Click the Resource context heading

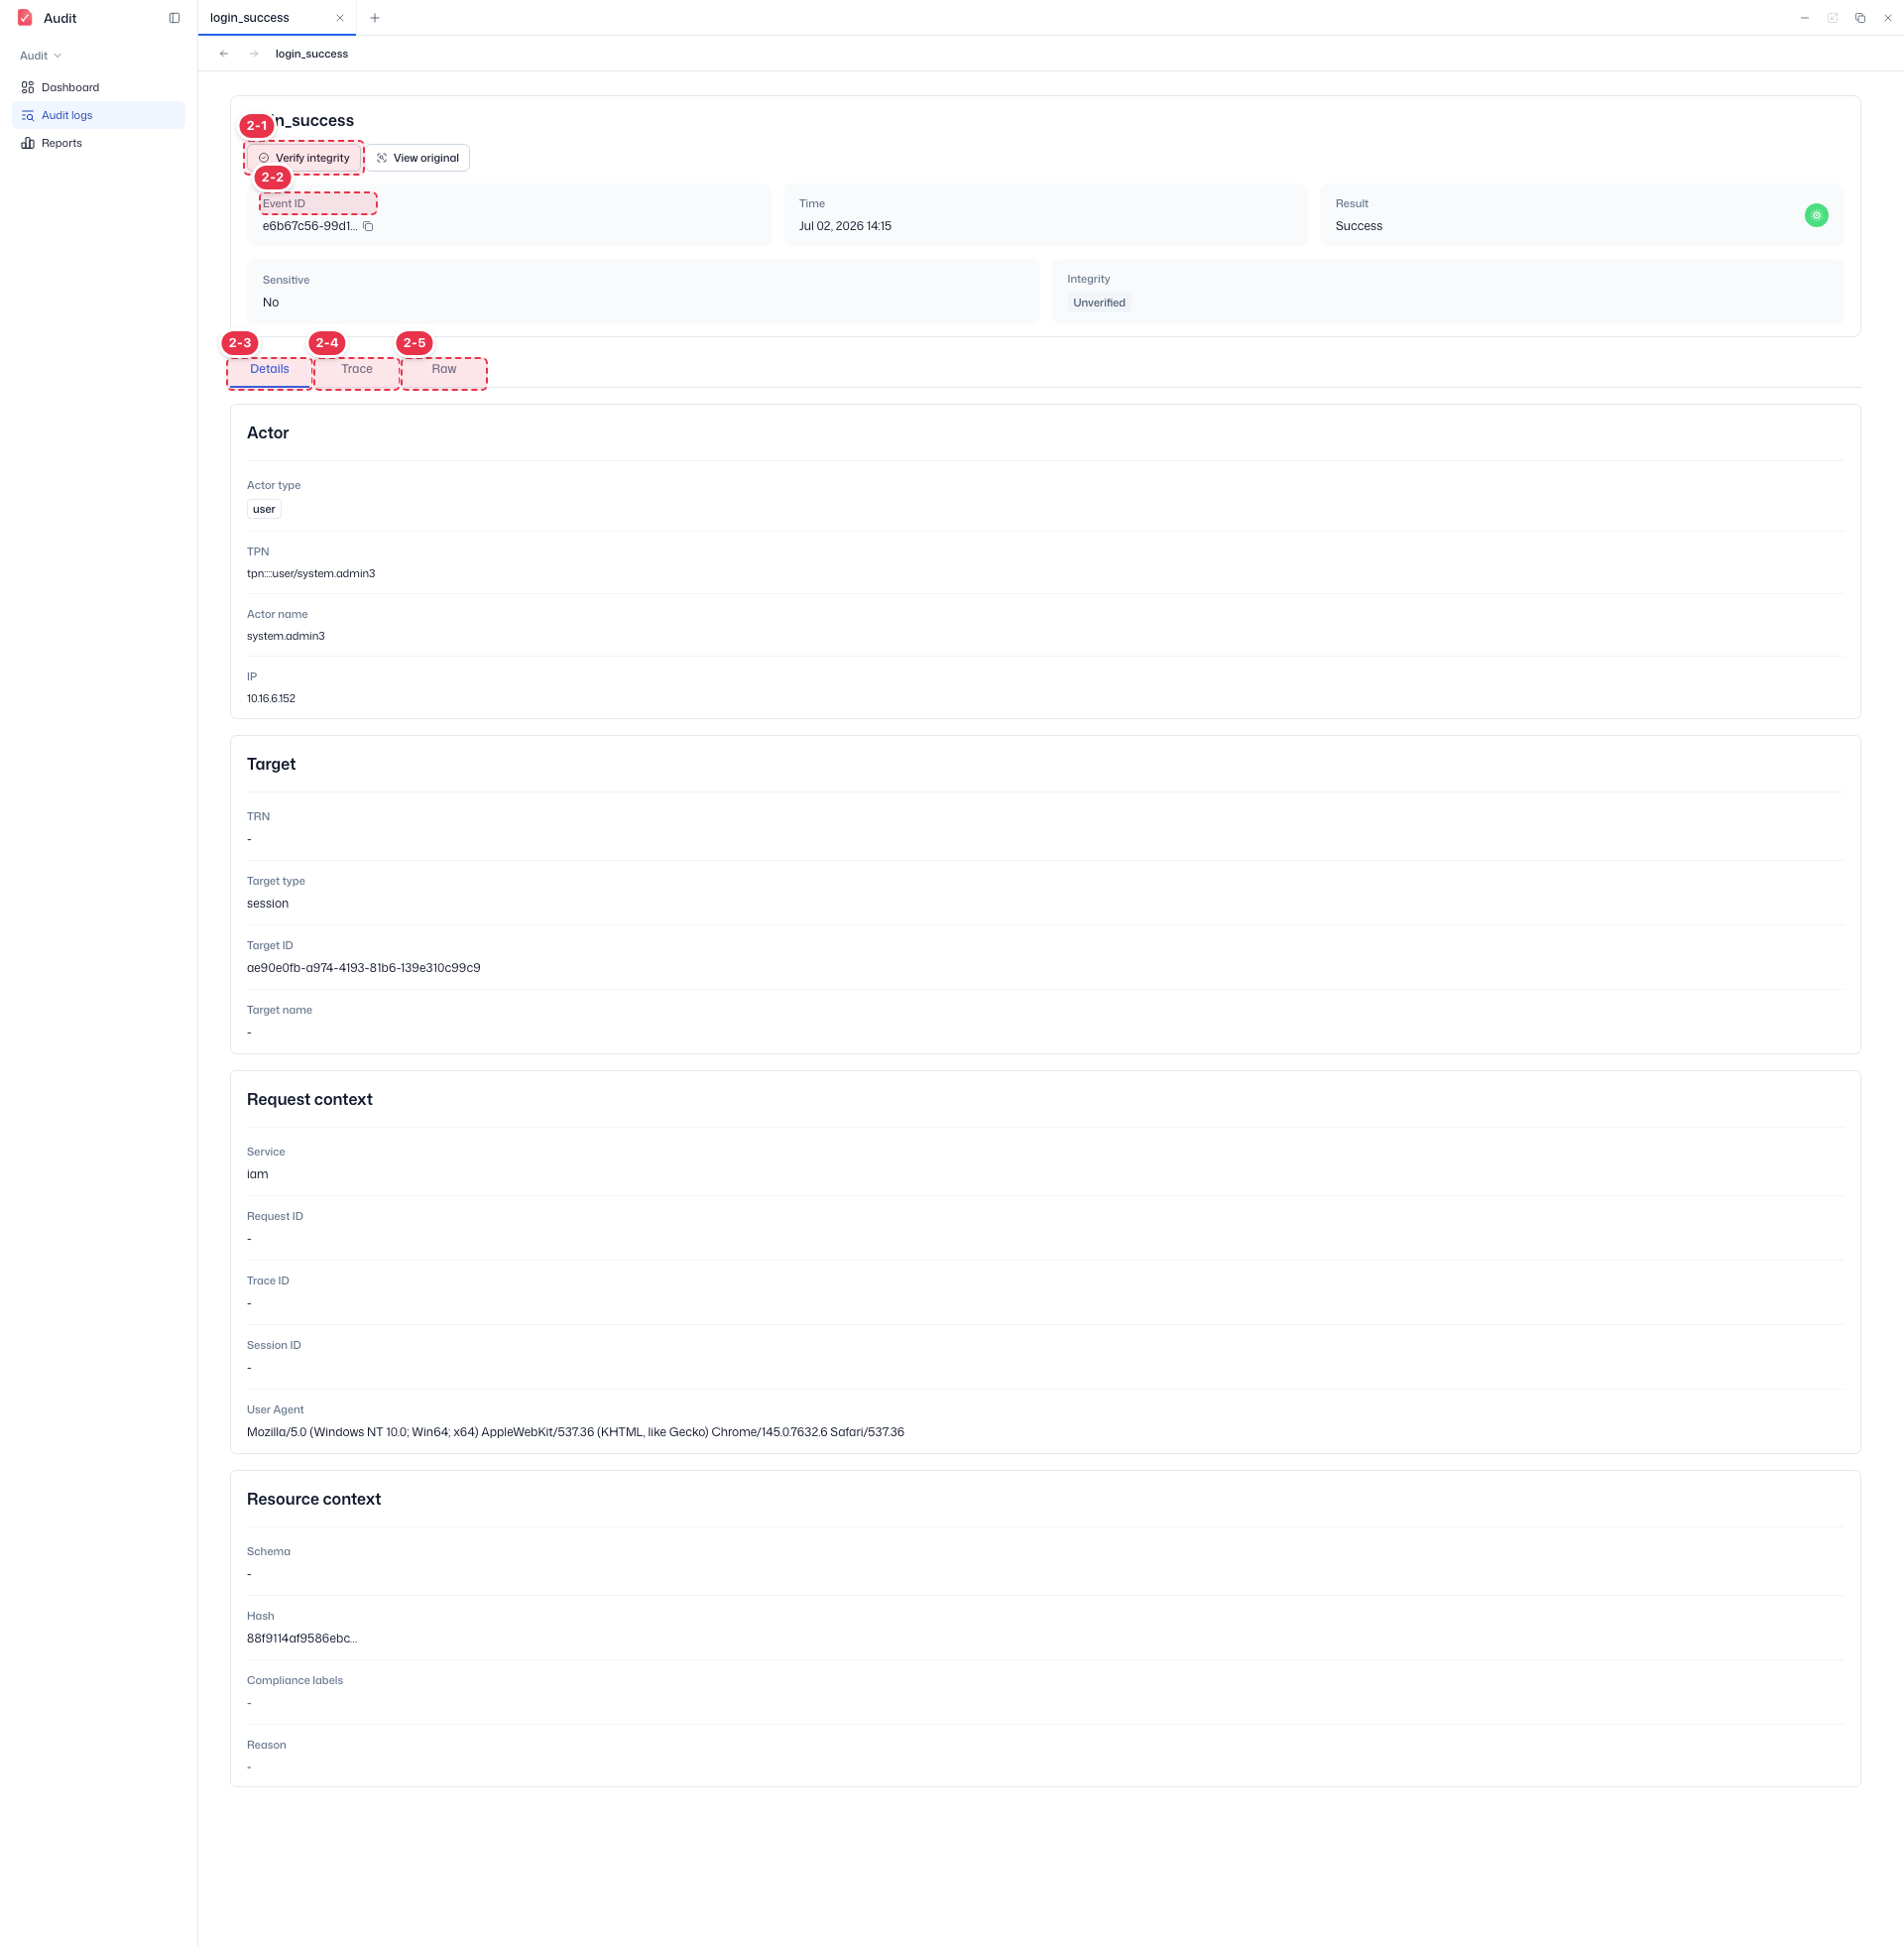[x=314, y=1500]
